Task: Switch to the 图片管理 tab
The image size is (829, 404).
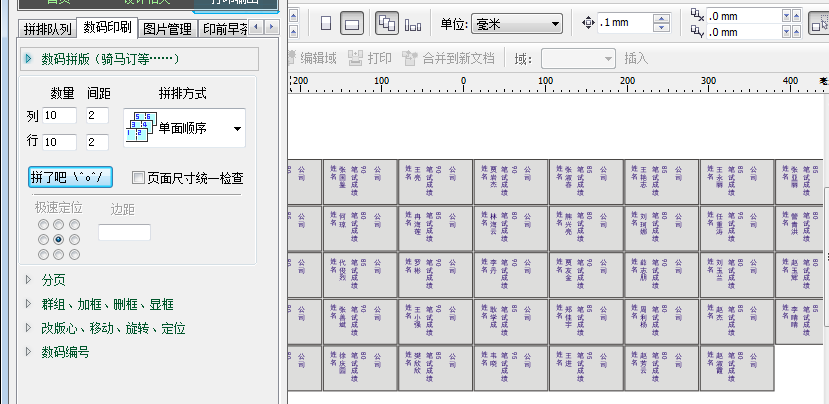Action: point(168,29)
